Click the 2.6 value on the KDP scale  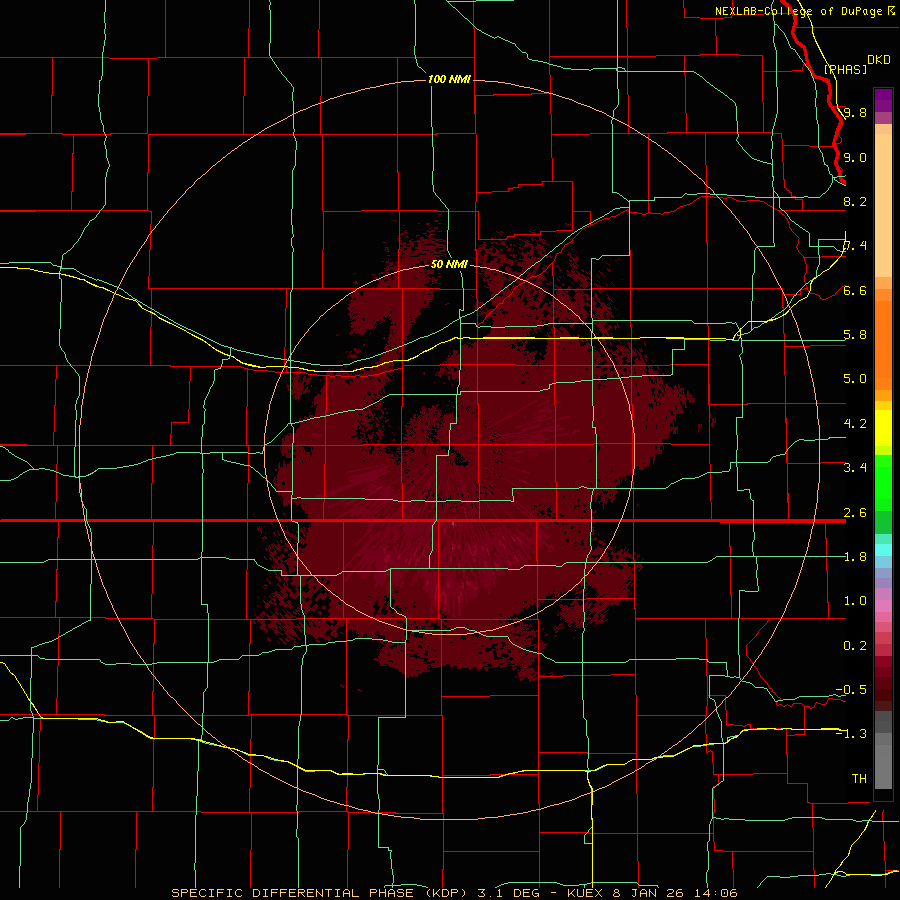coord(855,513)
